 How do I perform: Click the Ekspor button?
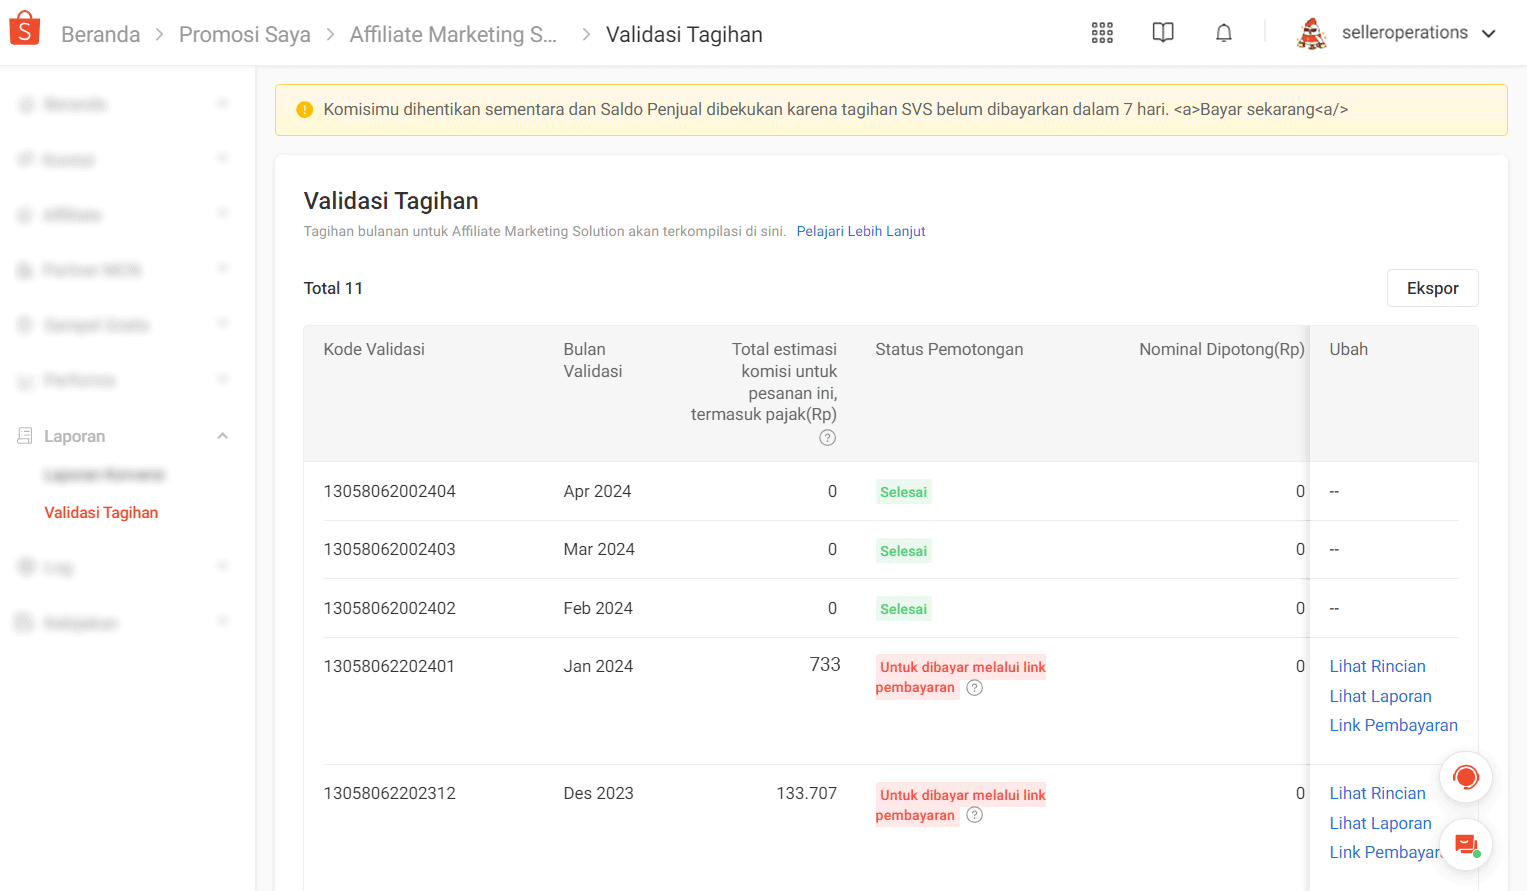(x=1432, y=288)
